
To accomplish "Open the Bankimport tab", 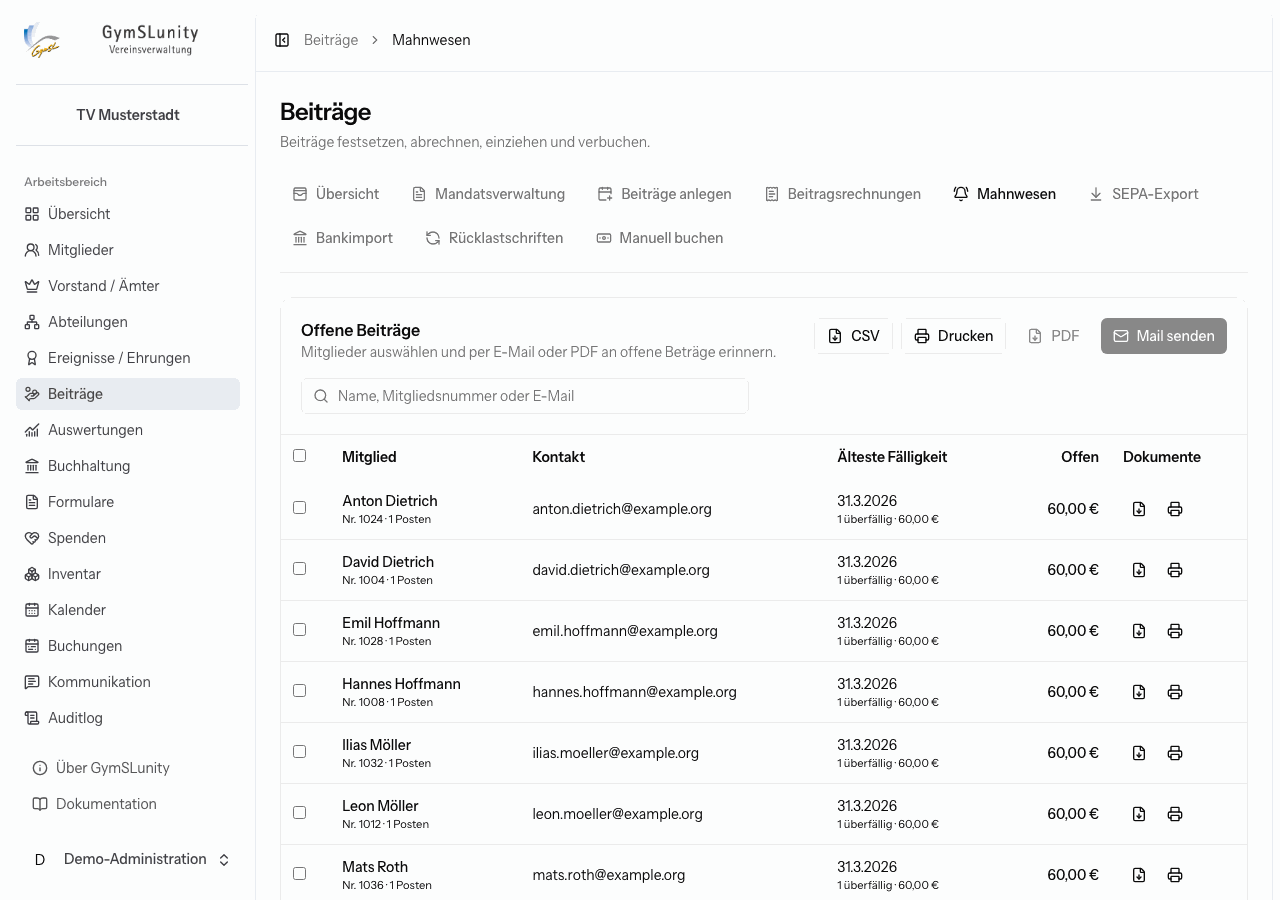I will [342, 238].
